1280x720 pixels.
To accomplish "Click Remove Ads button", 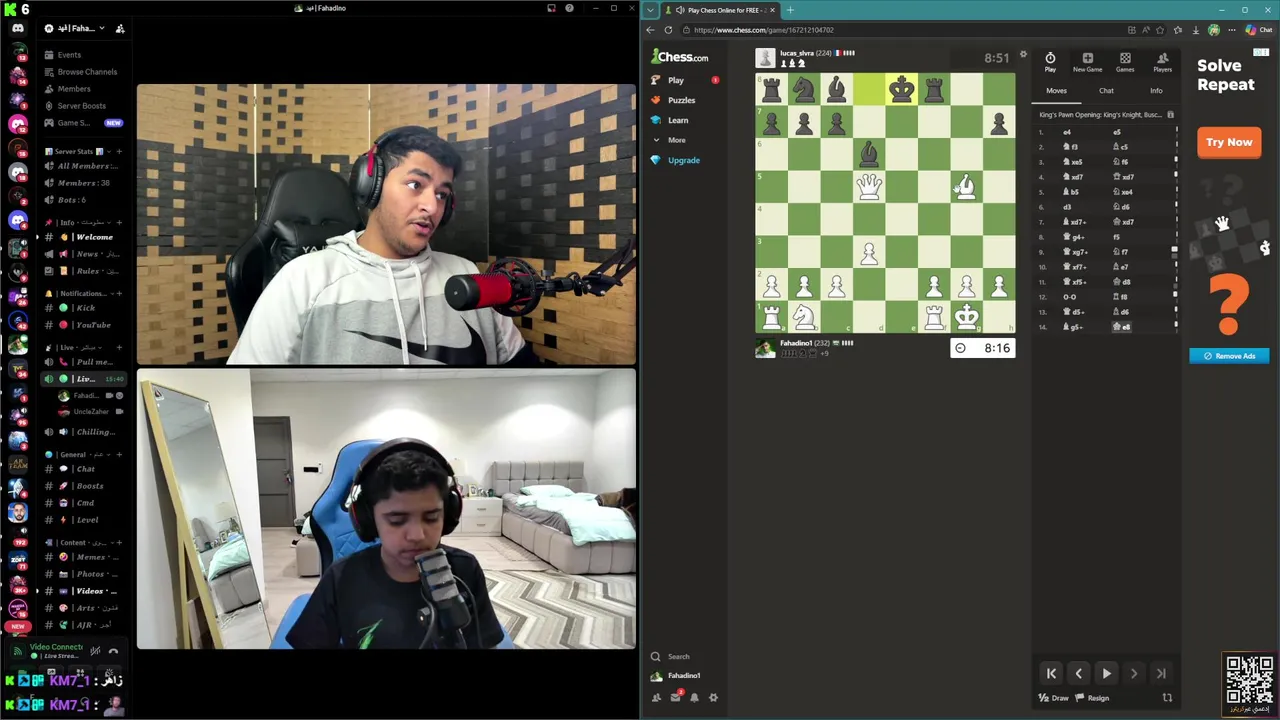I will (x=1229, y=356).
